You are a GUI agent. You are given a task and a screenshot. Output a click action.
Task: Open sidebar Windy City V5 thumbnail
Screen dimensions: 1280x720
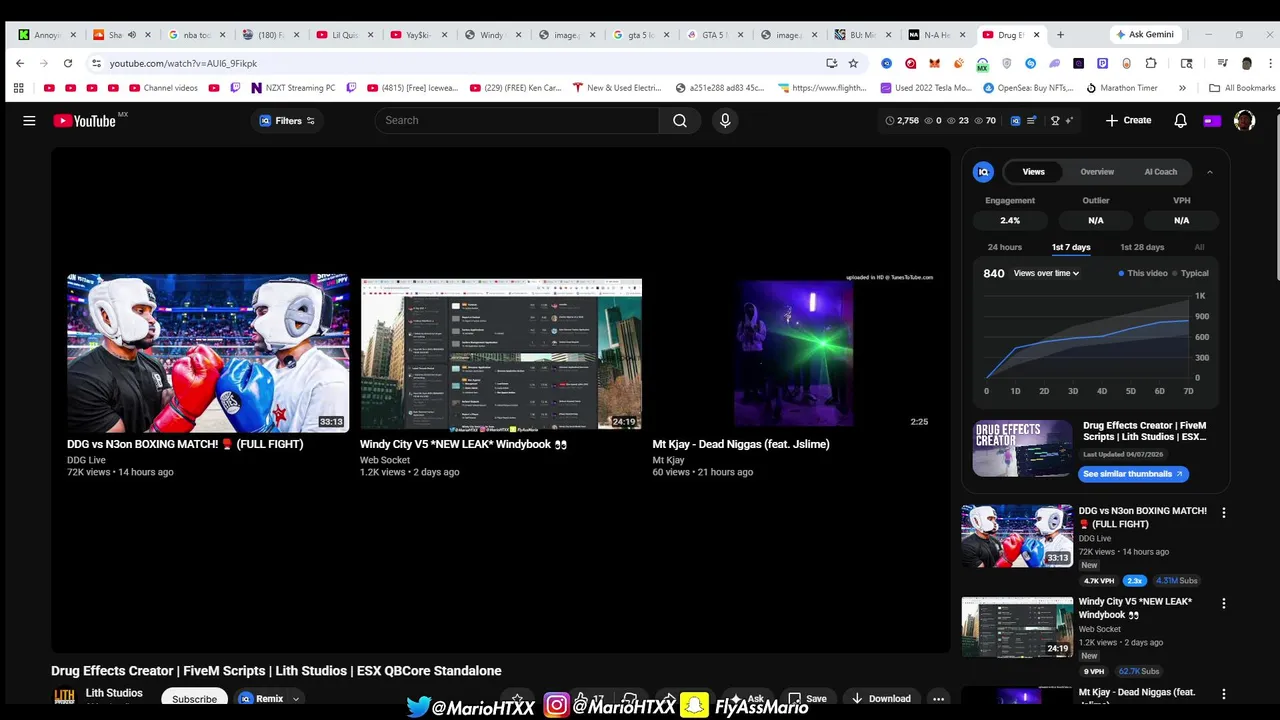1017,627
